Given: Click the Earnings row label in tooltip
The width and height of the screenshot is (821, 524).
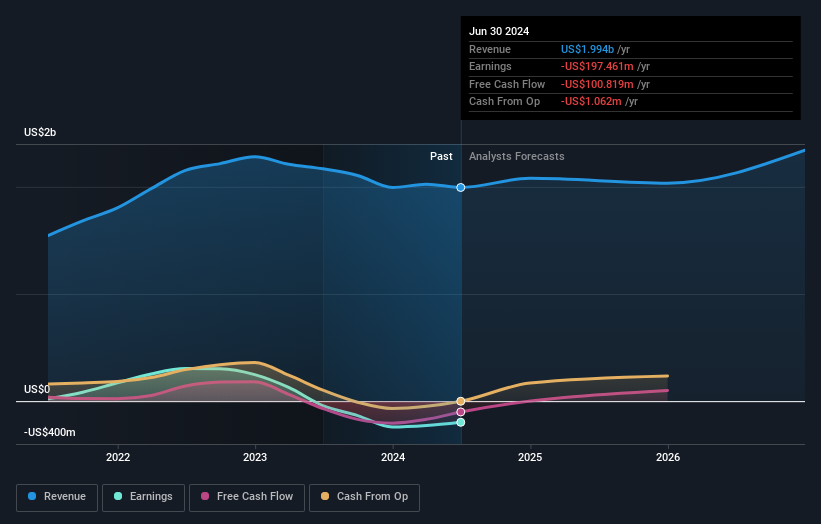Looking at the screenshot, I should coord(490,66).
